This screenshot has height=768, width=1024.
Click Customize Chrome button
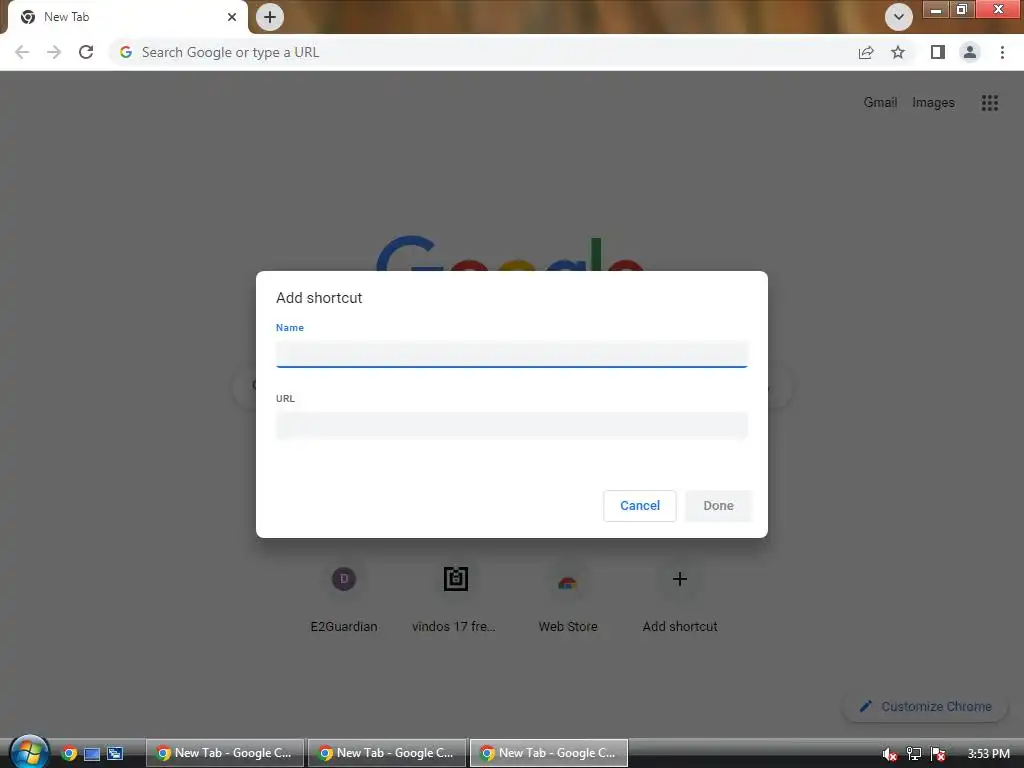(x=925, y=706)
